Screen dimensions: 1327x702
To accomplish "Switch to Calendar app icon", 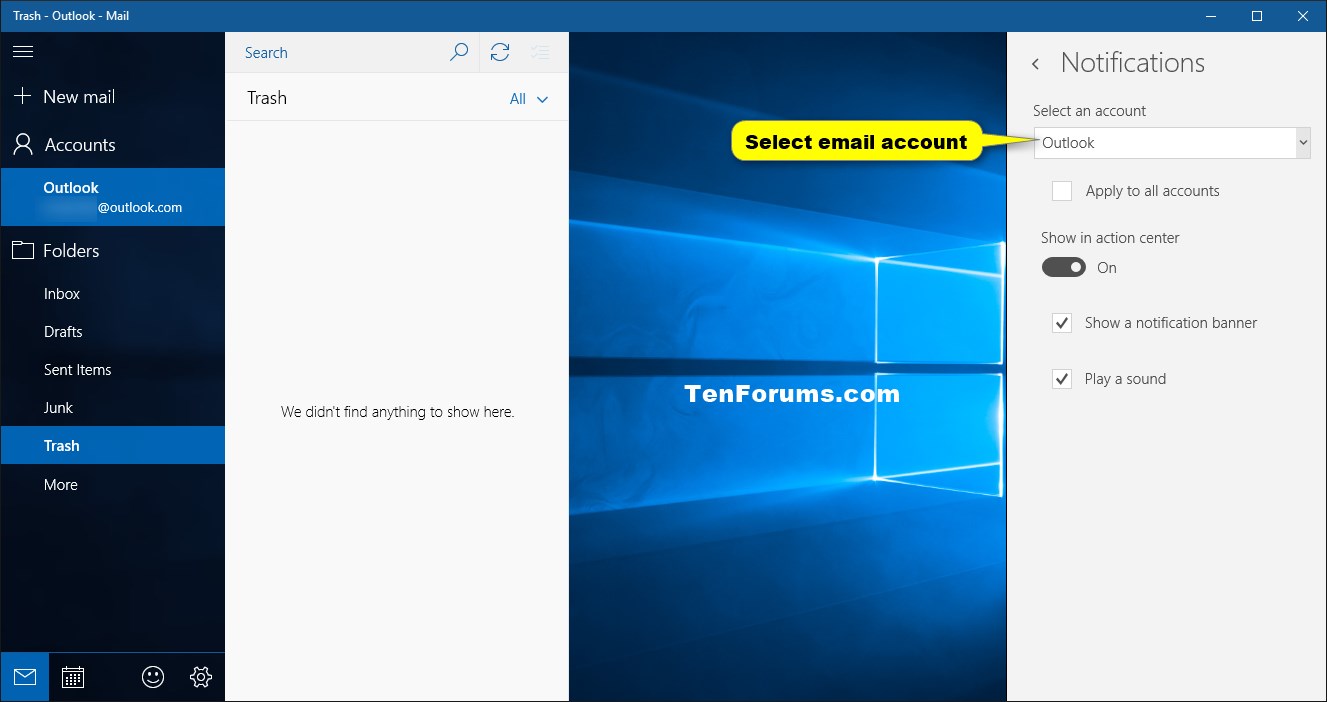I will pyautogui.click(x=72, y=677).
